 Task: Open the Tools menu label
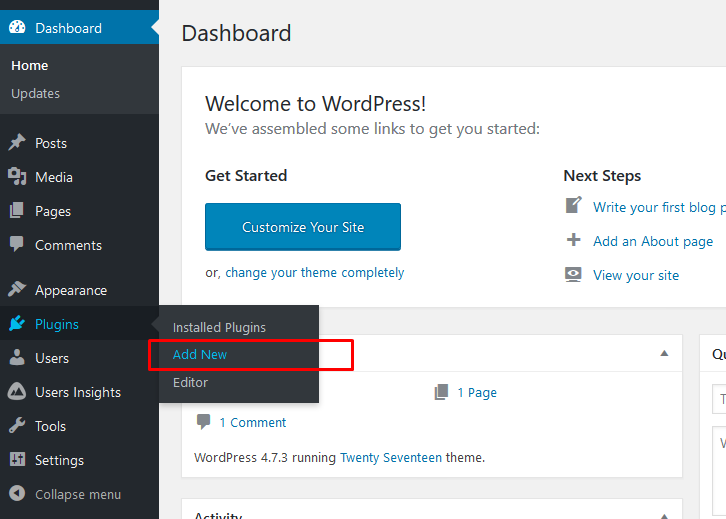point(50,426)
